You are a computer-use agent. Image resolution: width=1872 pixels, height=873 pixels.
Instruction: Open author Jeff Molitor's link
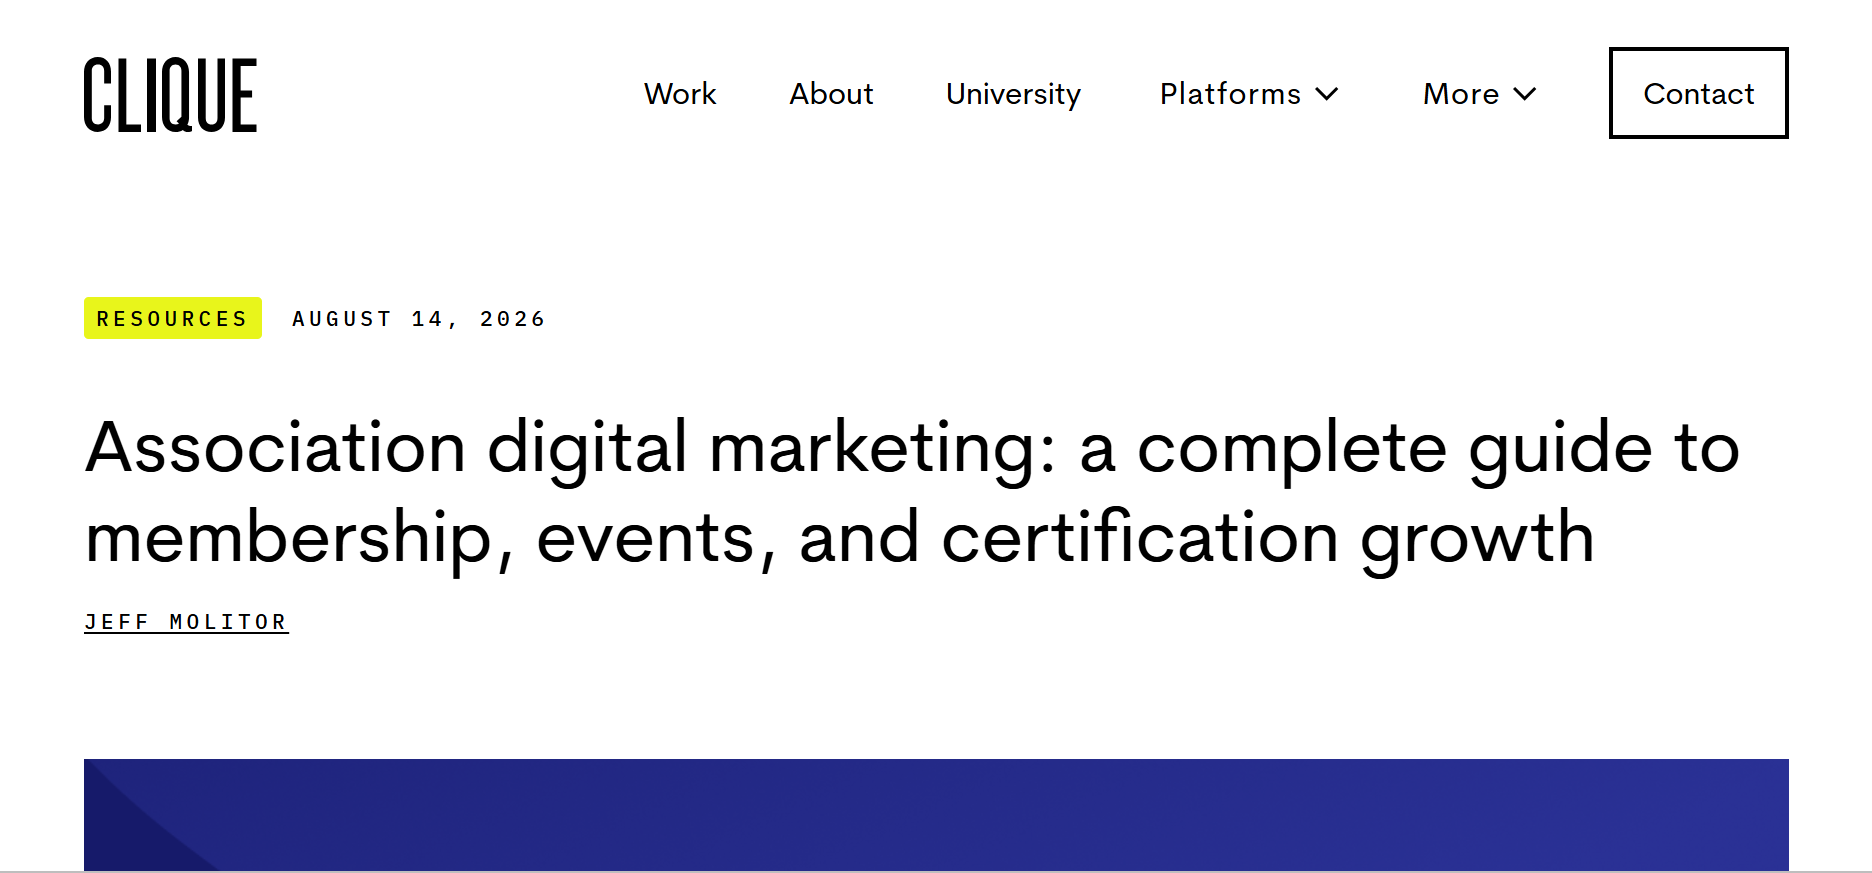coord(186,622)
